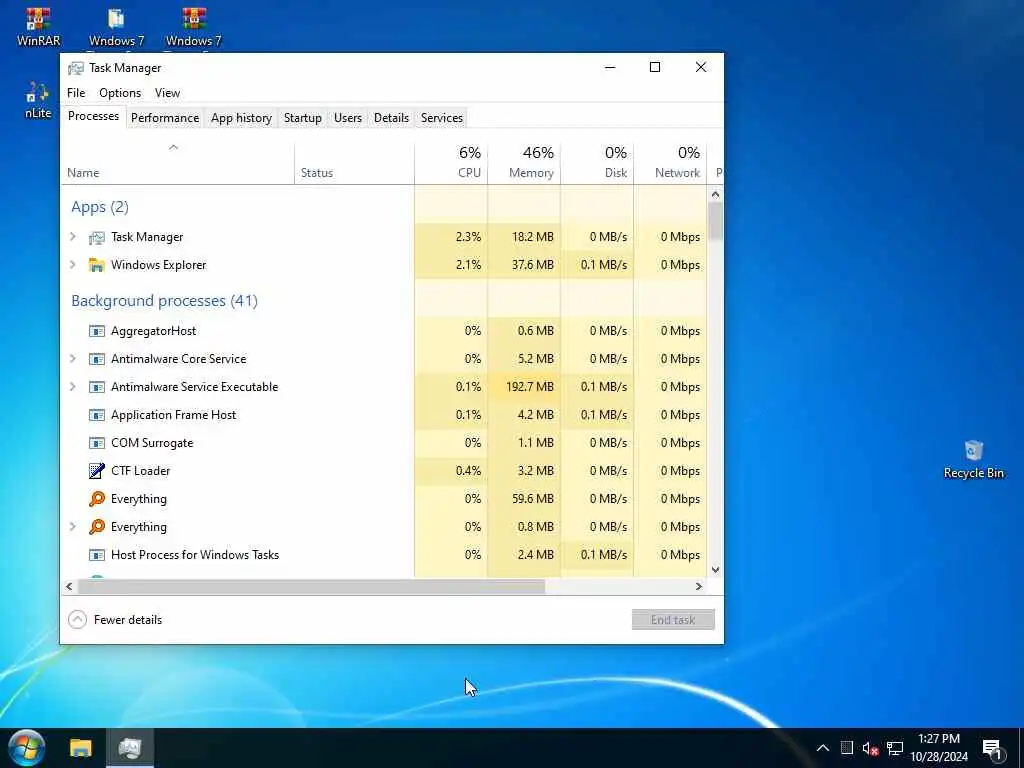Click the Antimalware Service Executable icon
This screenshot has width=1024, height=768.
pos(97,387)
